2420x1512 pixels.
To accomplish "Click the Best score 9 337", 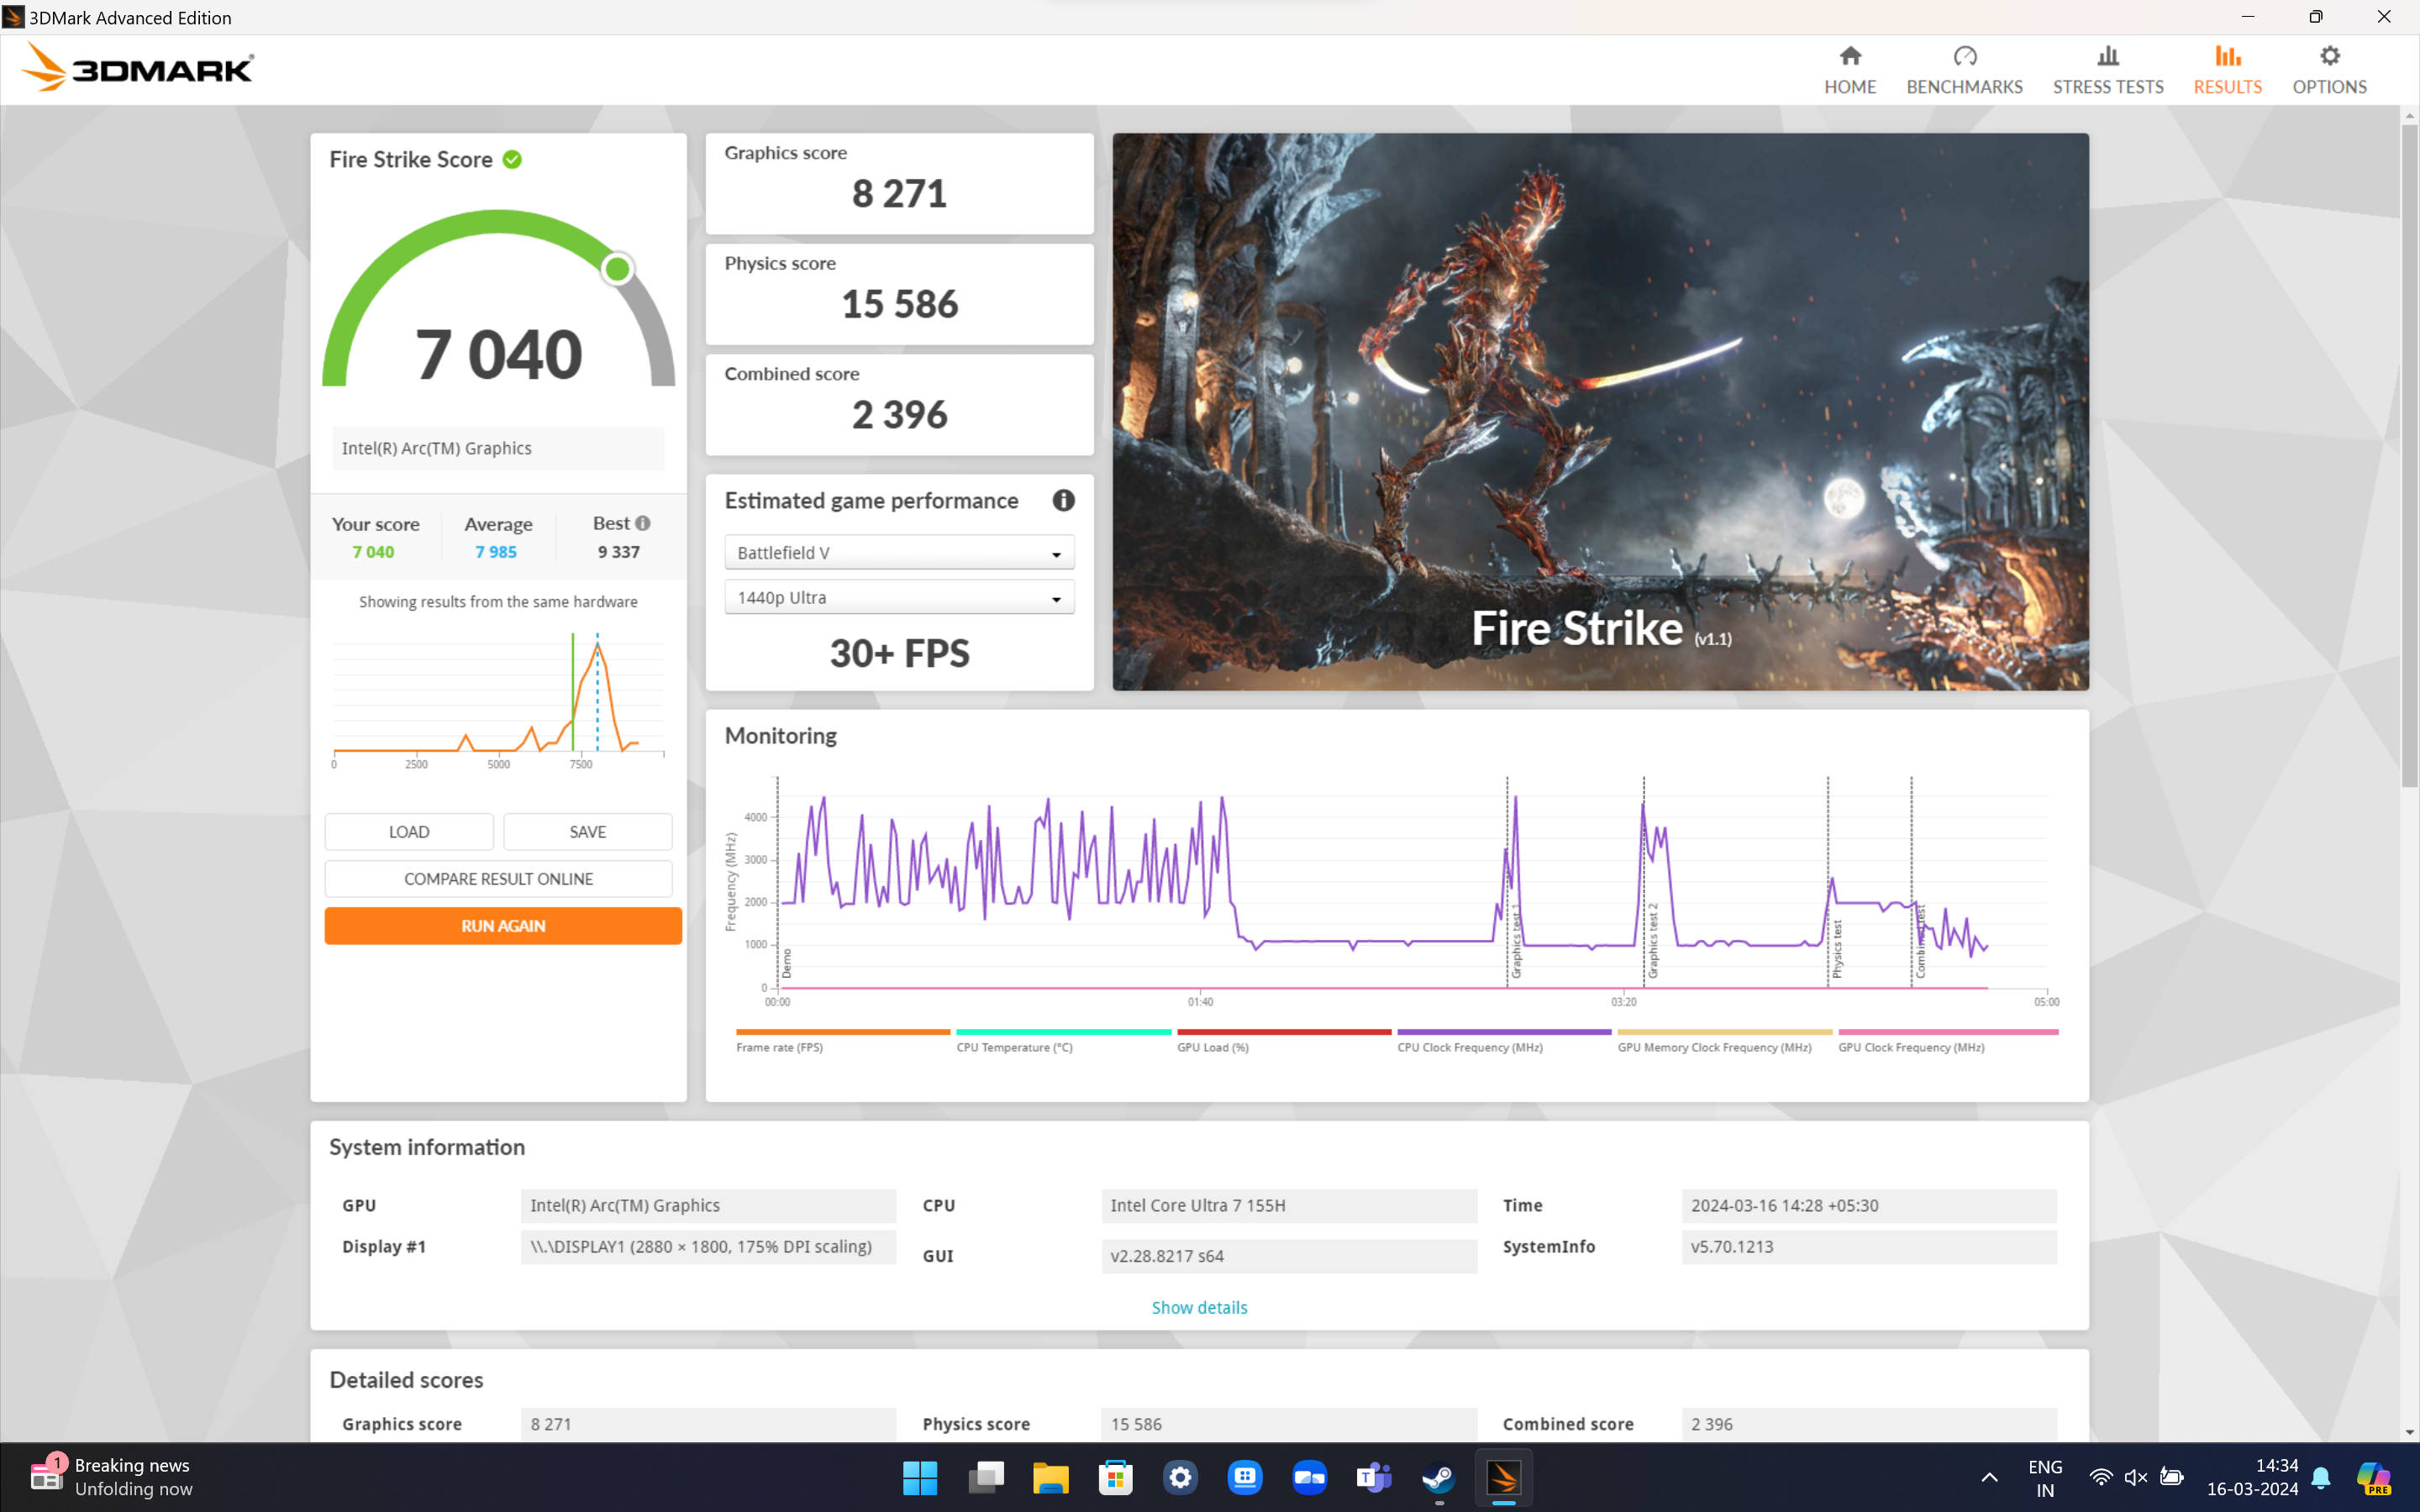I will pyautogui.click(x=618, y=551).
